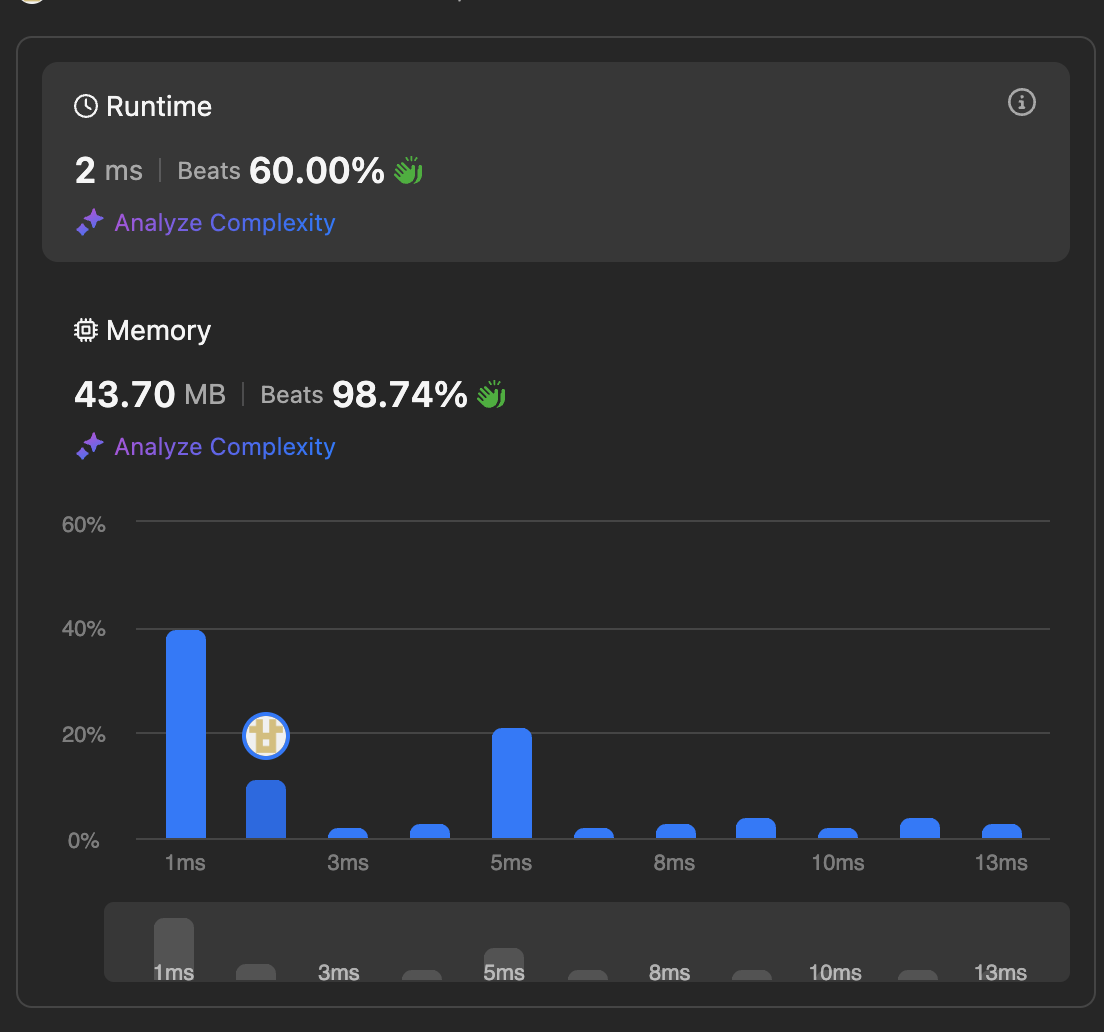The image size is (1104, 1032).
Task: Click sparkle icon beside Memory Analyze Complexity
Action: (x=90, y=446)
